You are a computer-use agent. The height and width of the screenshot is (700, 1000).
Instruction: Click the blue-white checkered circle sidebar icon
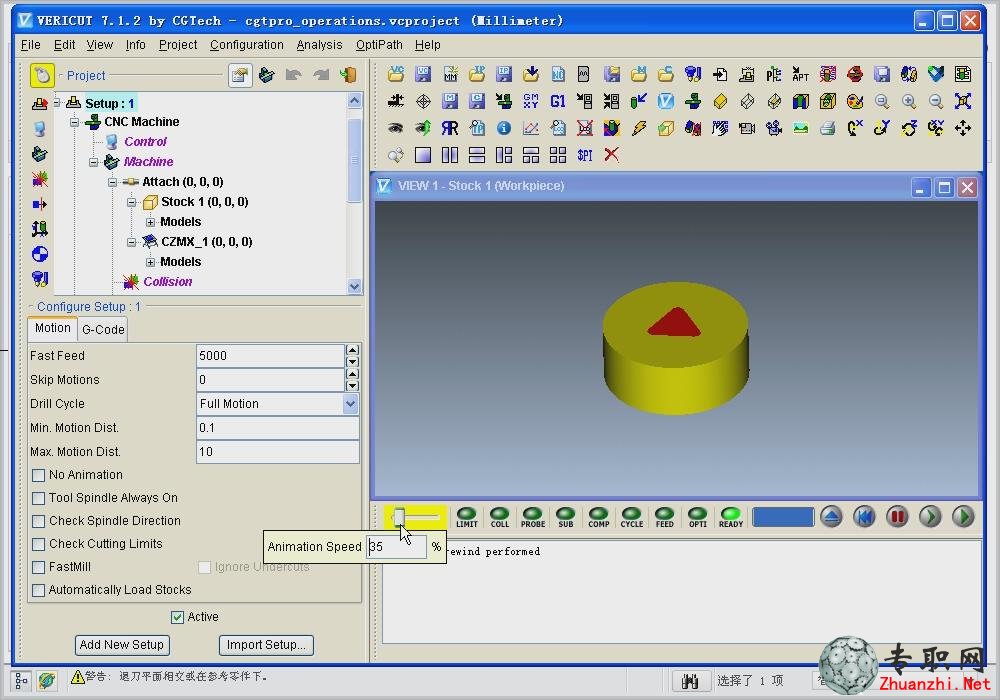point(40,254)
